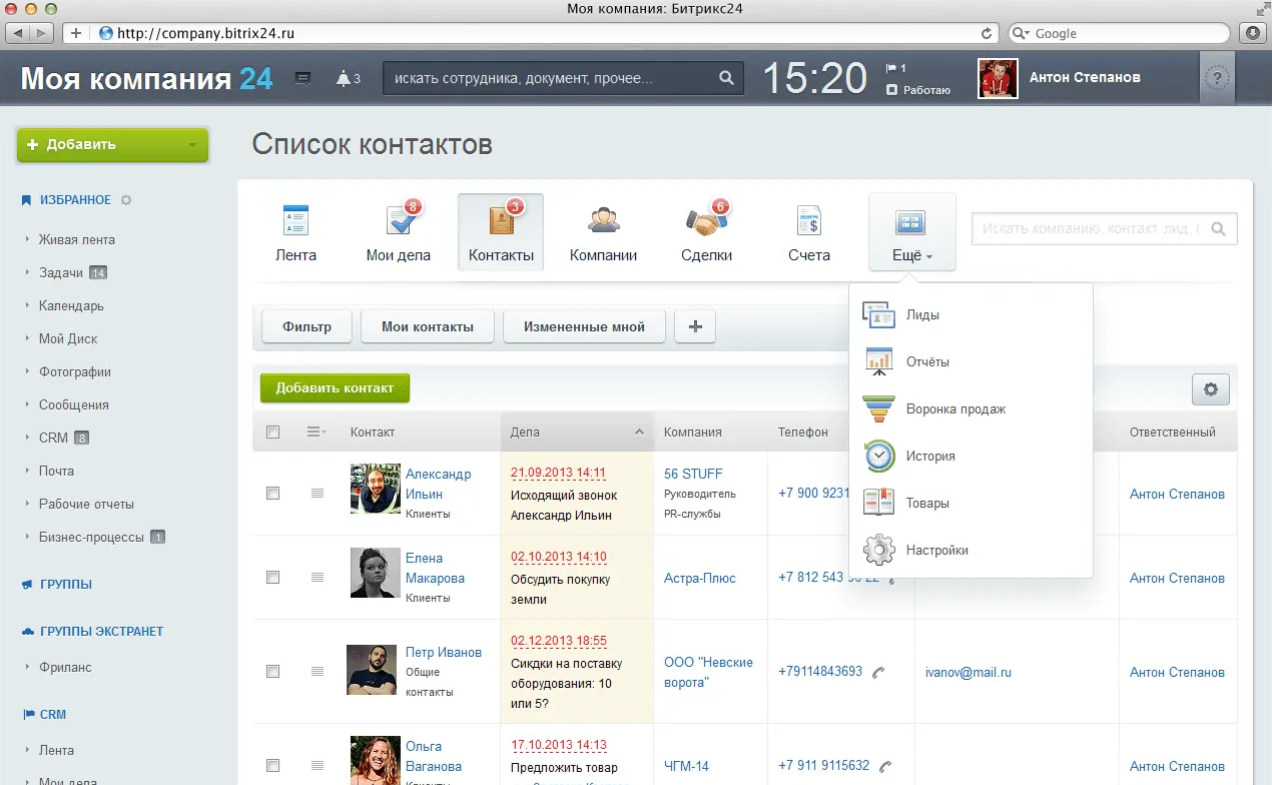Image resolution: width=1272 pixels, height=785 pixels.
Task: Click the phone call icon beside +79114843693
Action: click(878, 673)
